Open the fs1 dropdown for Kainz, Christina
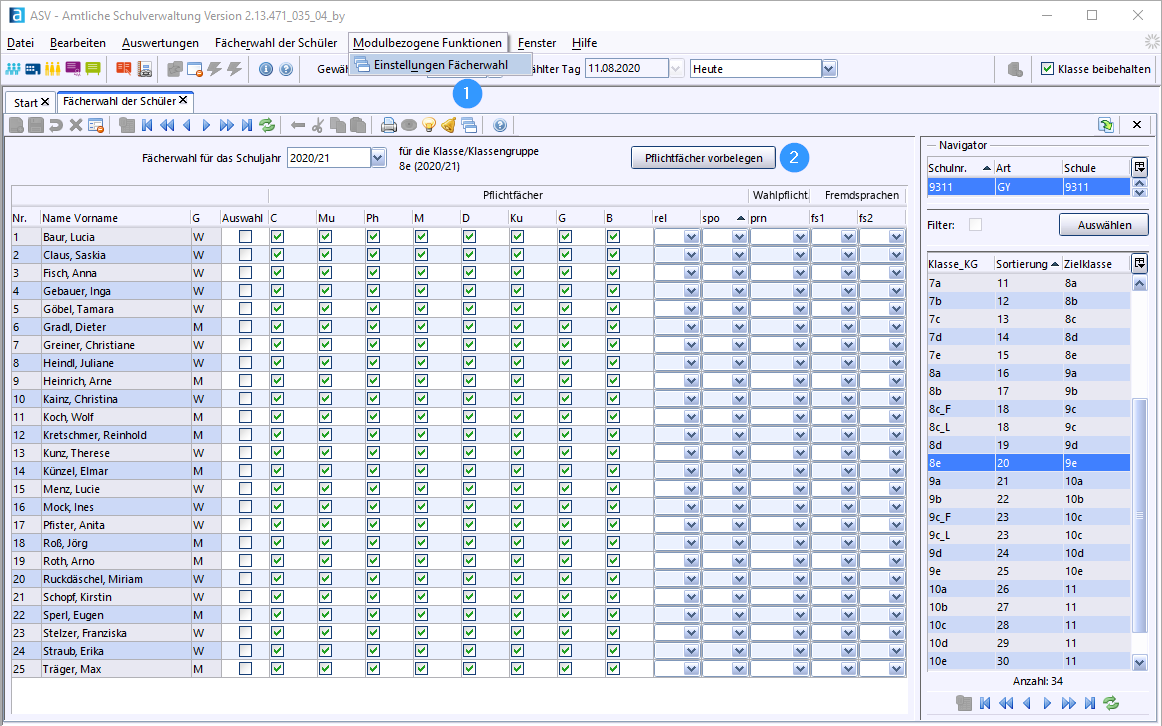The image size is (1162, 726). (849, 399)
